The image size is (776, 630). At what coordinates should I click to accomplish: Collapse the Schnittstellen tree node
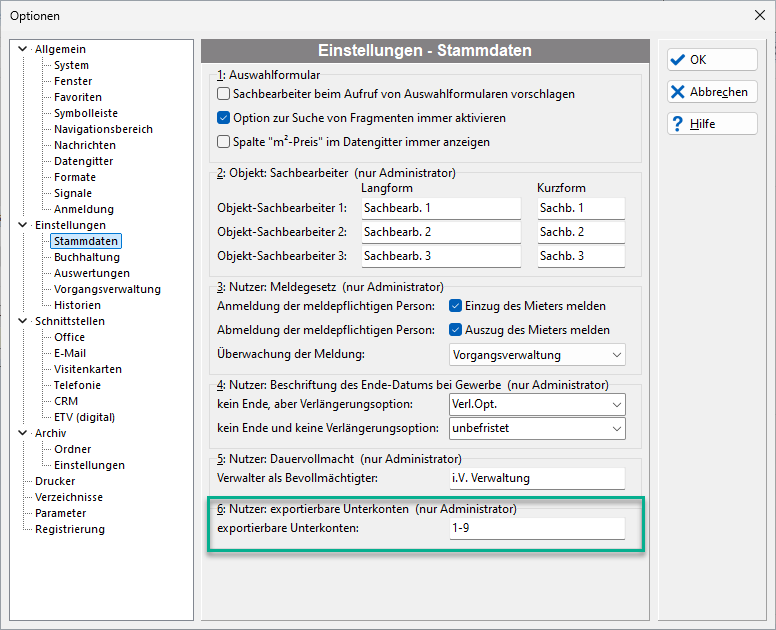tap(22, 321)
